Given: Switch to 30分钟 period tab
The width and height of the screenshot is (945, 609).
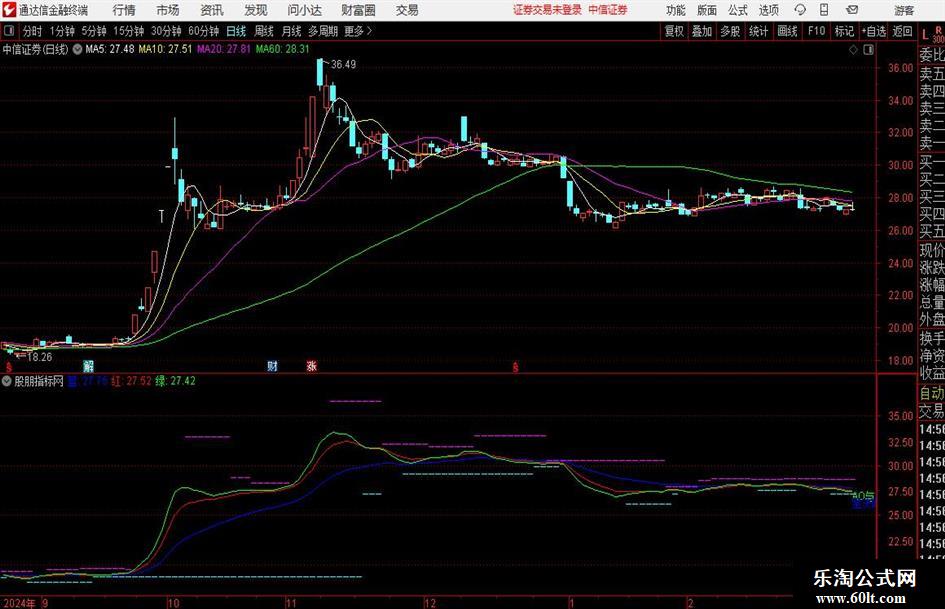Looking at the screenshot, I should 166,31.
